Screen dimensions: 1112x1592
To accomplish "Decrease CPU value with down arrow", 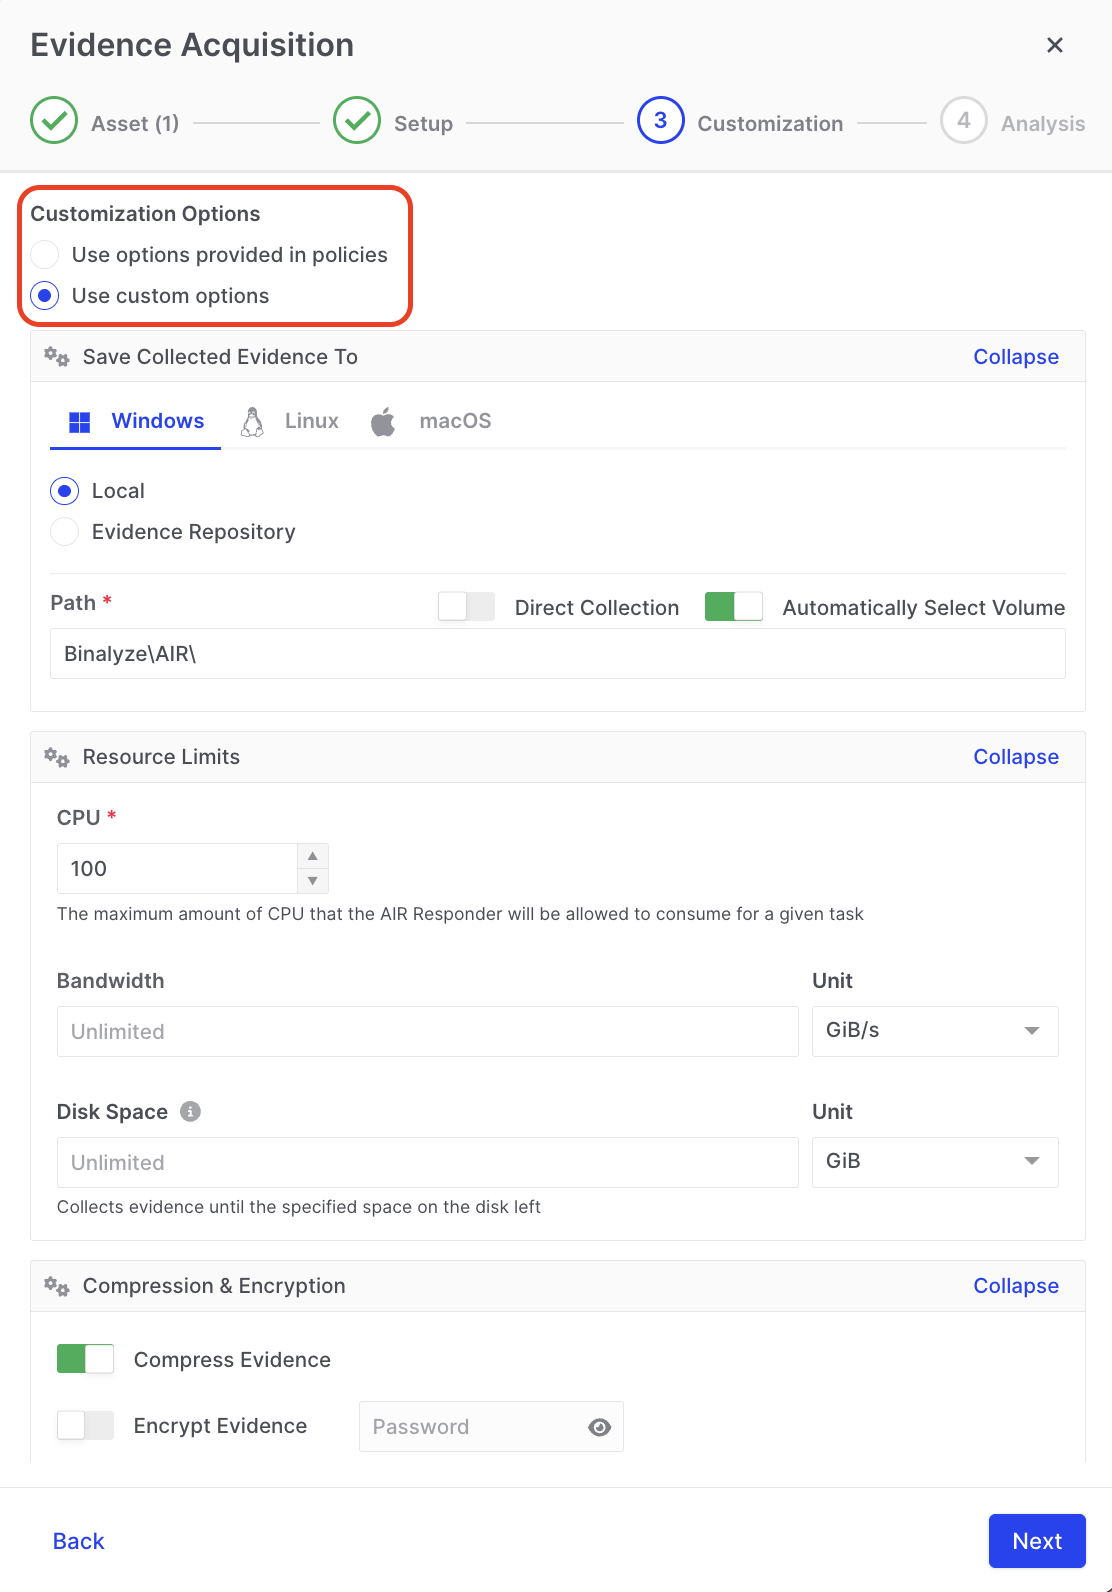I will 313,881.
